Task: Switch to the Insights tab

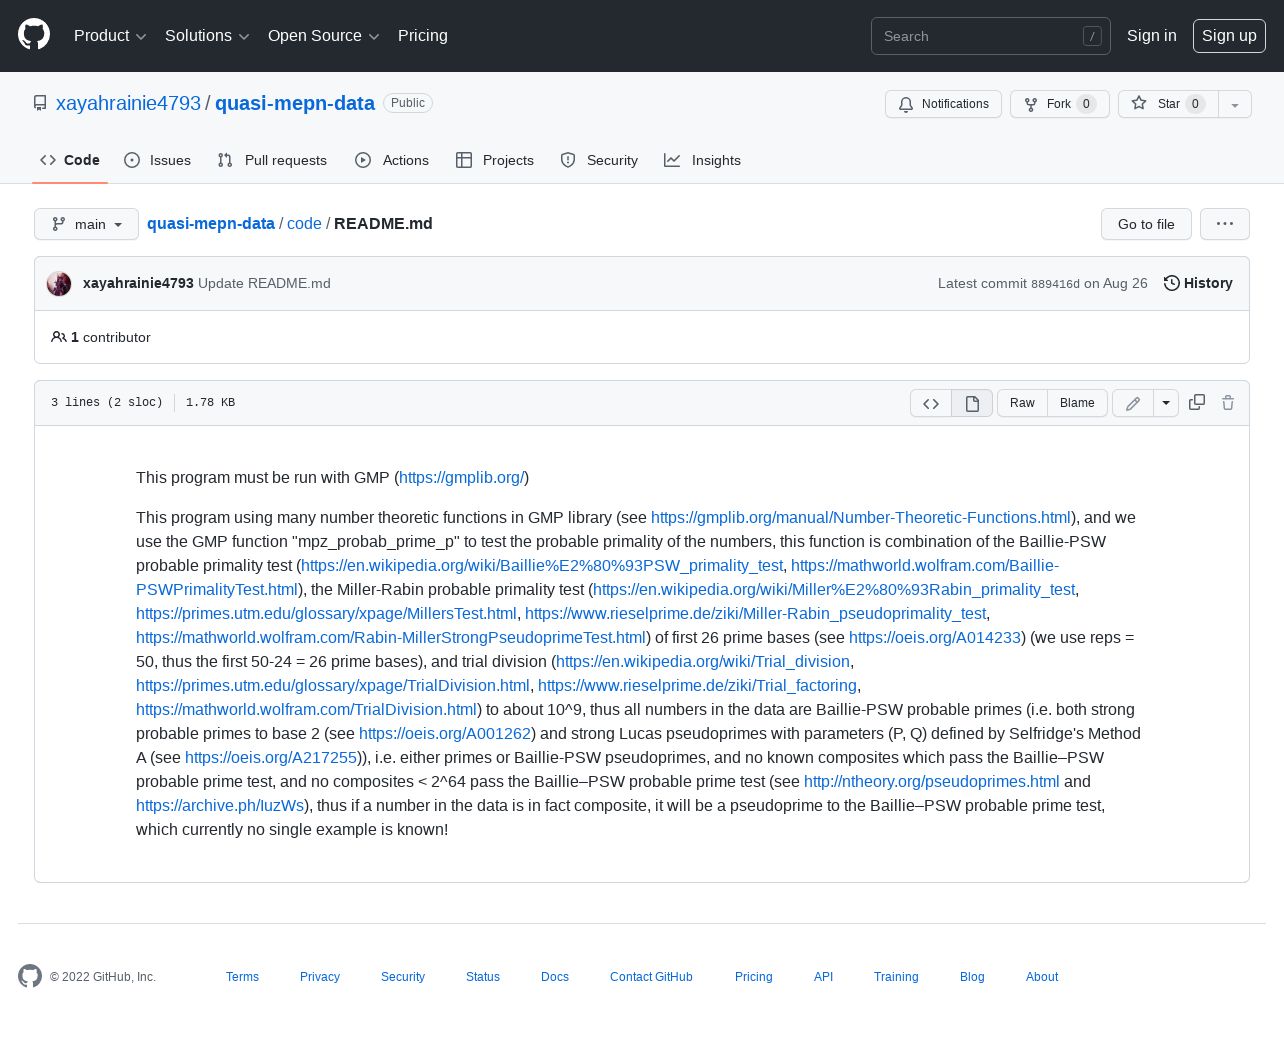Action: (703, 160)
